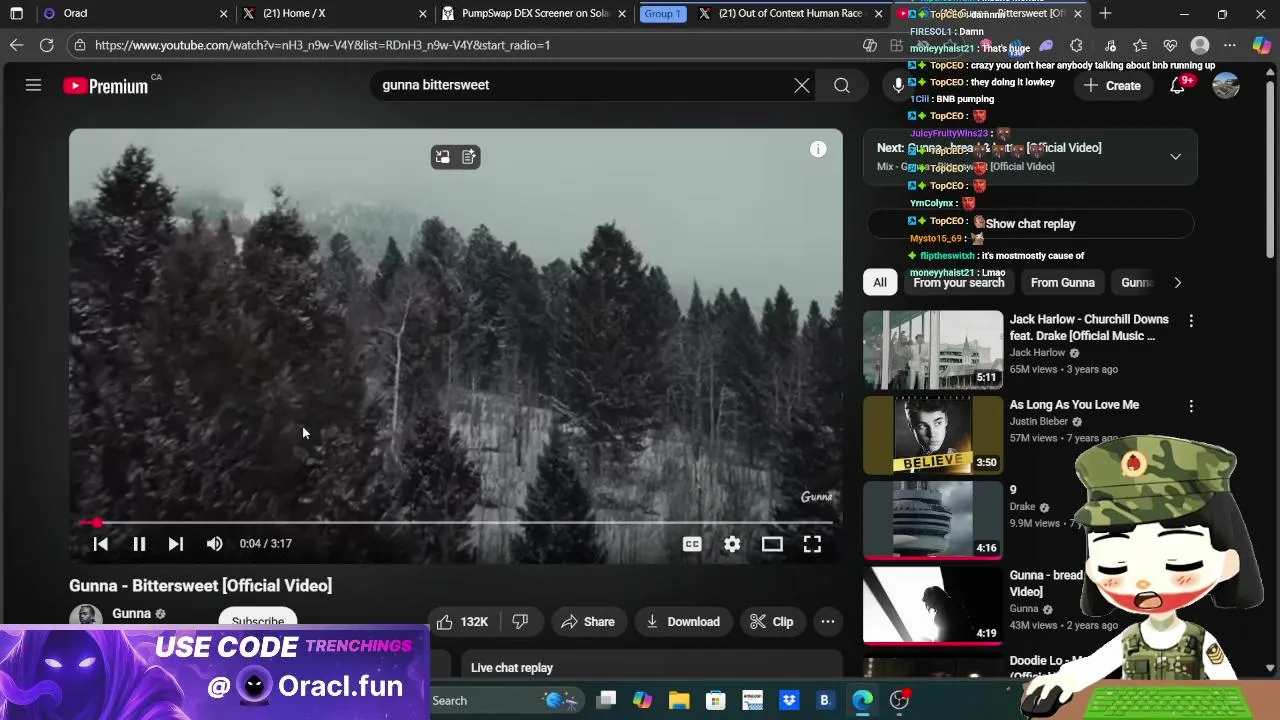Open Dropbox from the taskbar

click(x=788, y=701)
